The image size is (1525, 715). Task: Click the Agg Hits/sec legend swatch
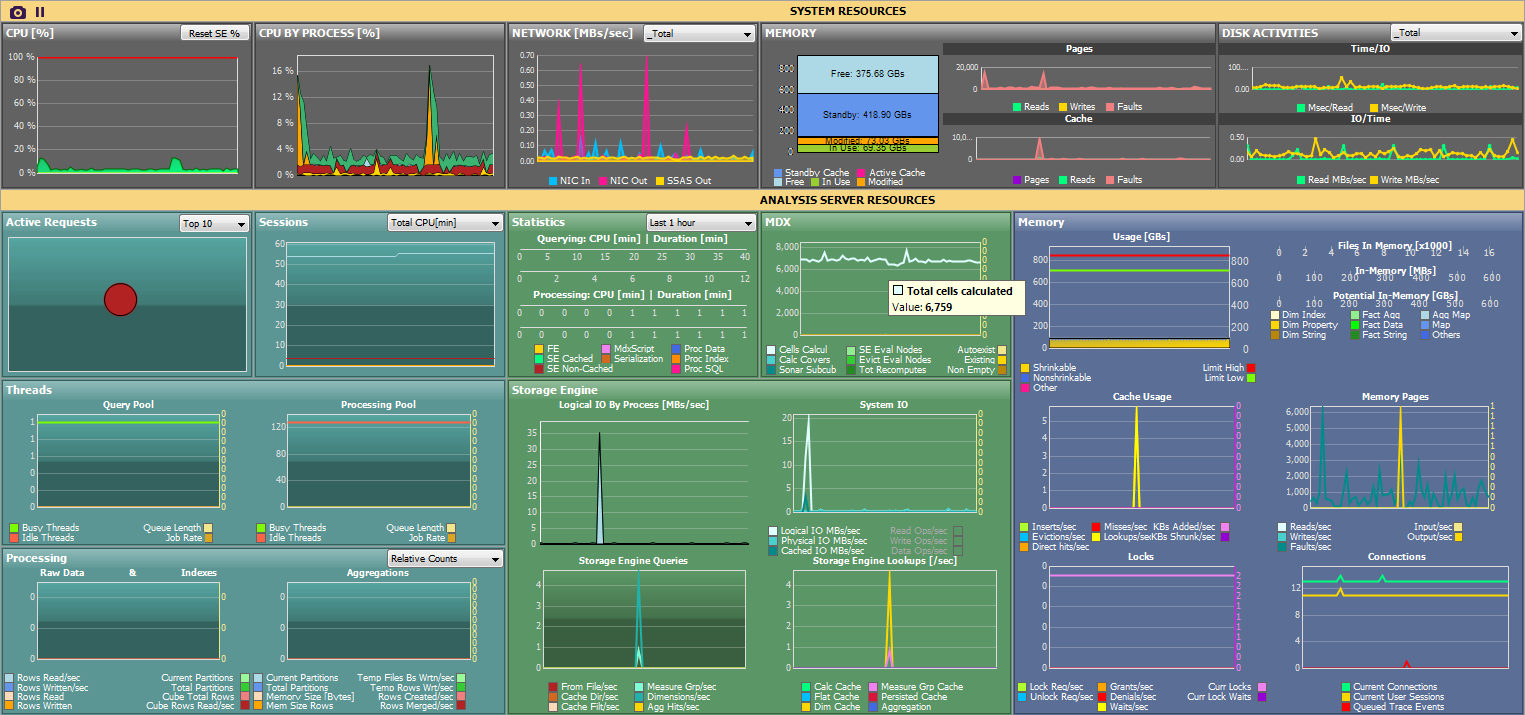tap(639, 707)
